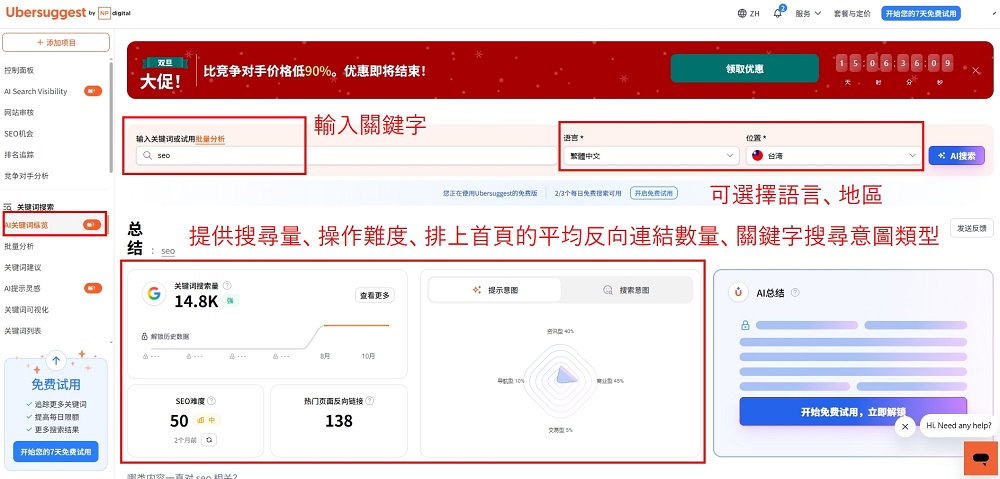Open the 台湾 location dropdown
Image resolution: width=1000 pixels, height=479 pixels.
point(834,155)
